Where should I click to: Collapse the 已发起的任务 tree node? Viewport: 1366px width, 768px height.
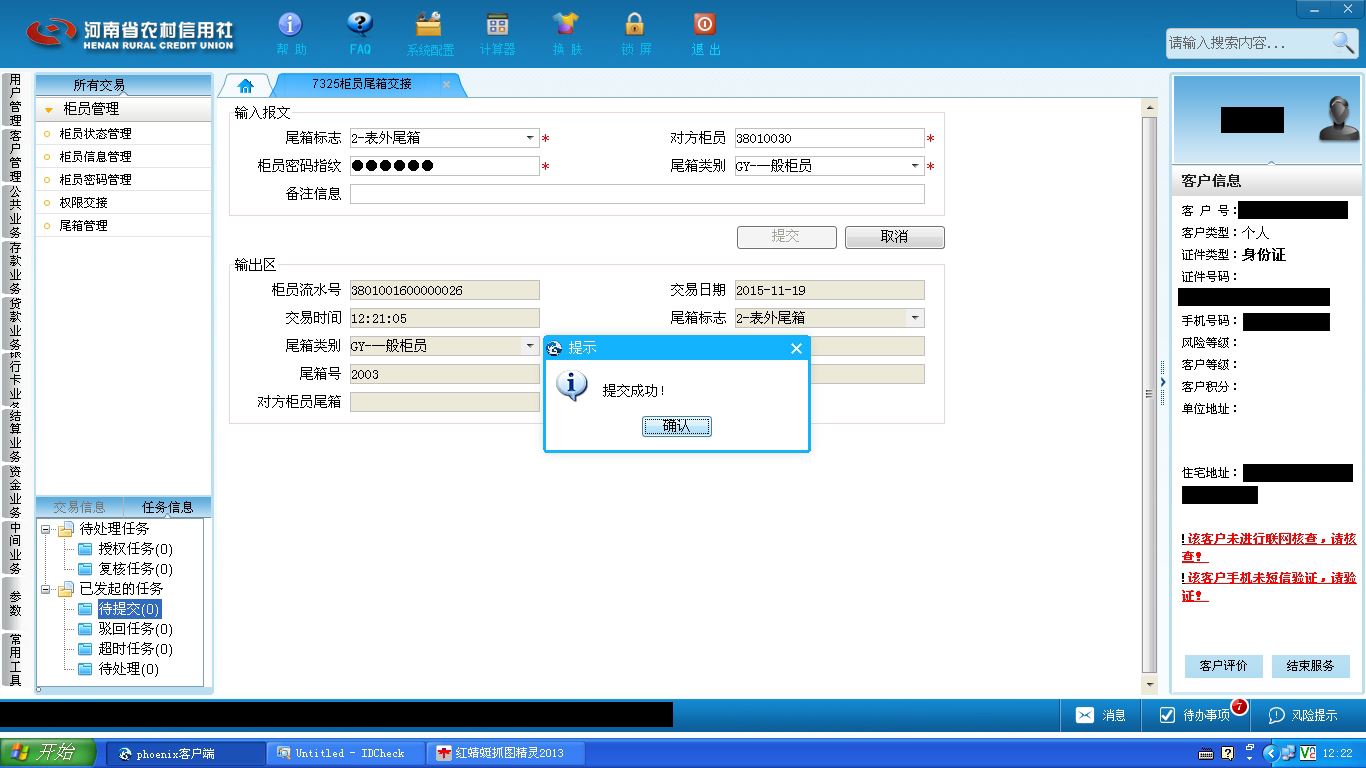[46, 589]
